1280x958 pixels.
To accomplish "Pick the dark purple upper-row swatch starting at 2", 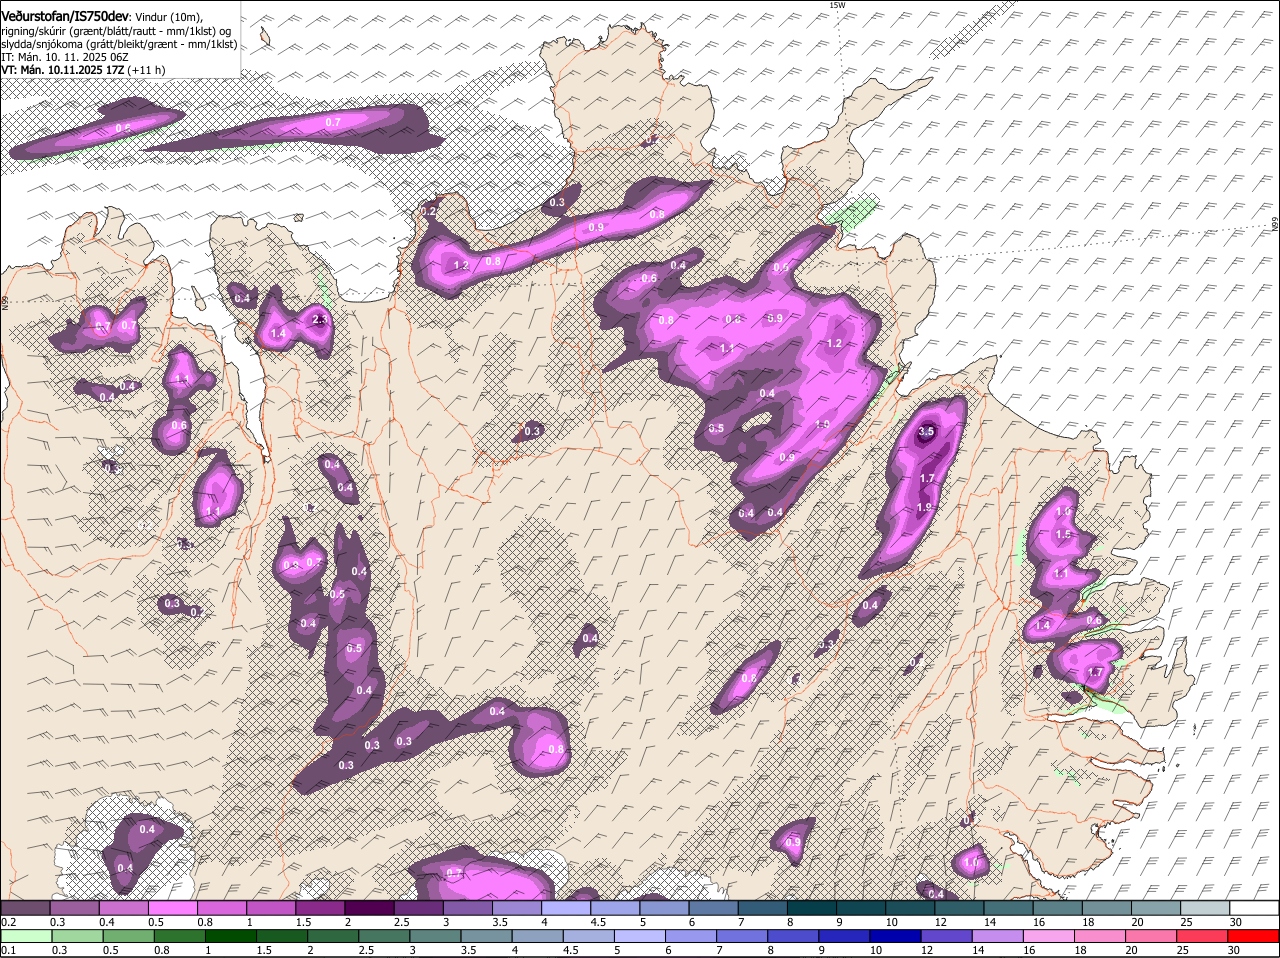I will 369,908.
